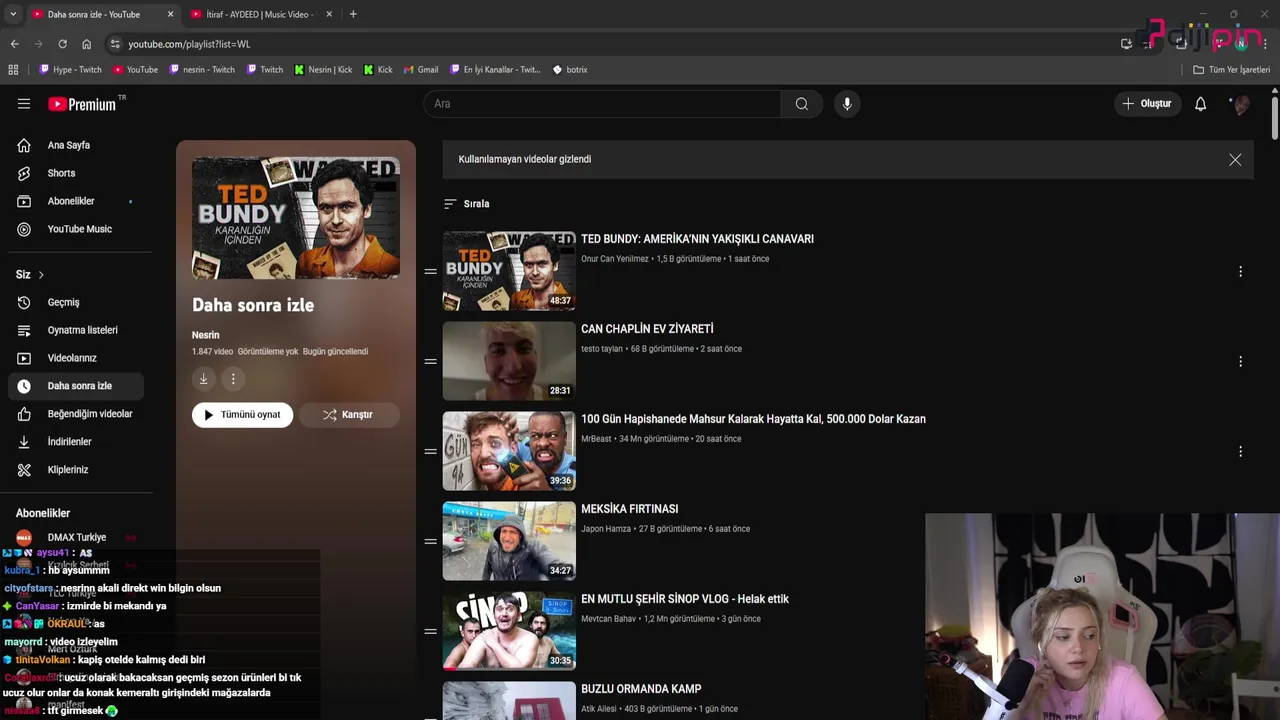Click drag handle of SİNOP VLOG row

tap(430, 632)
